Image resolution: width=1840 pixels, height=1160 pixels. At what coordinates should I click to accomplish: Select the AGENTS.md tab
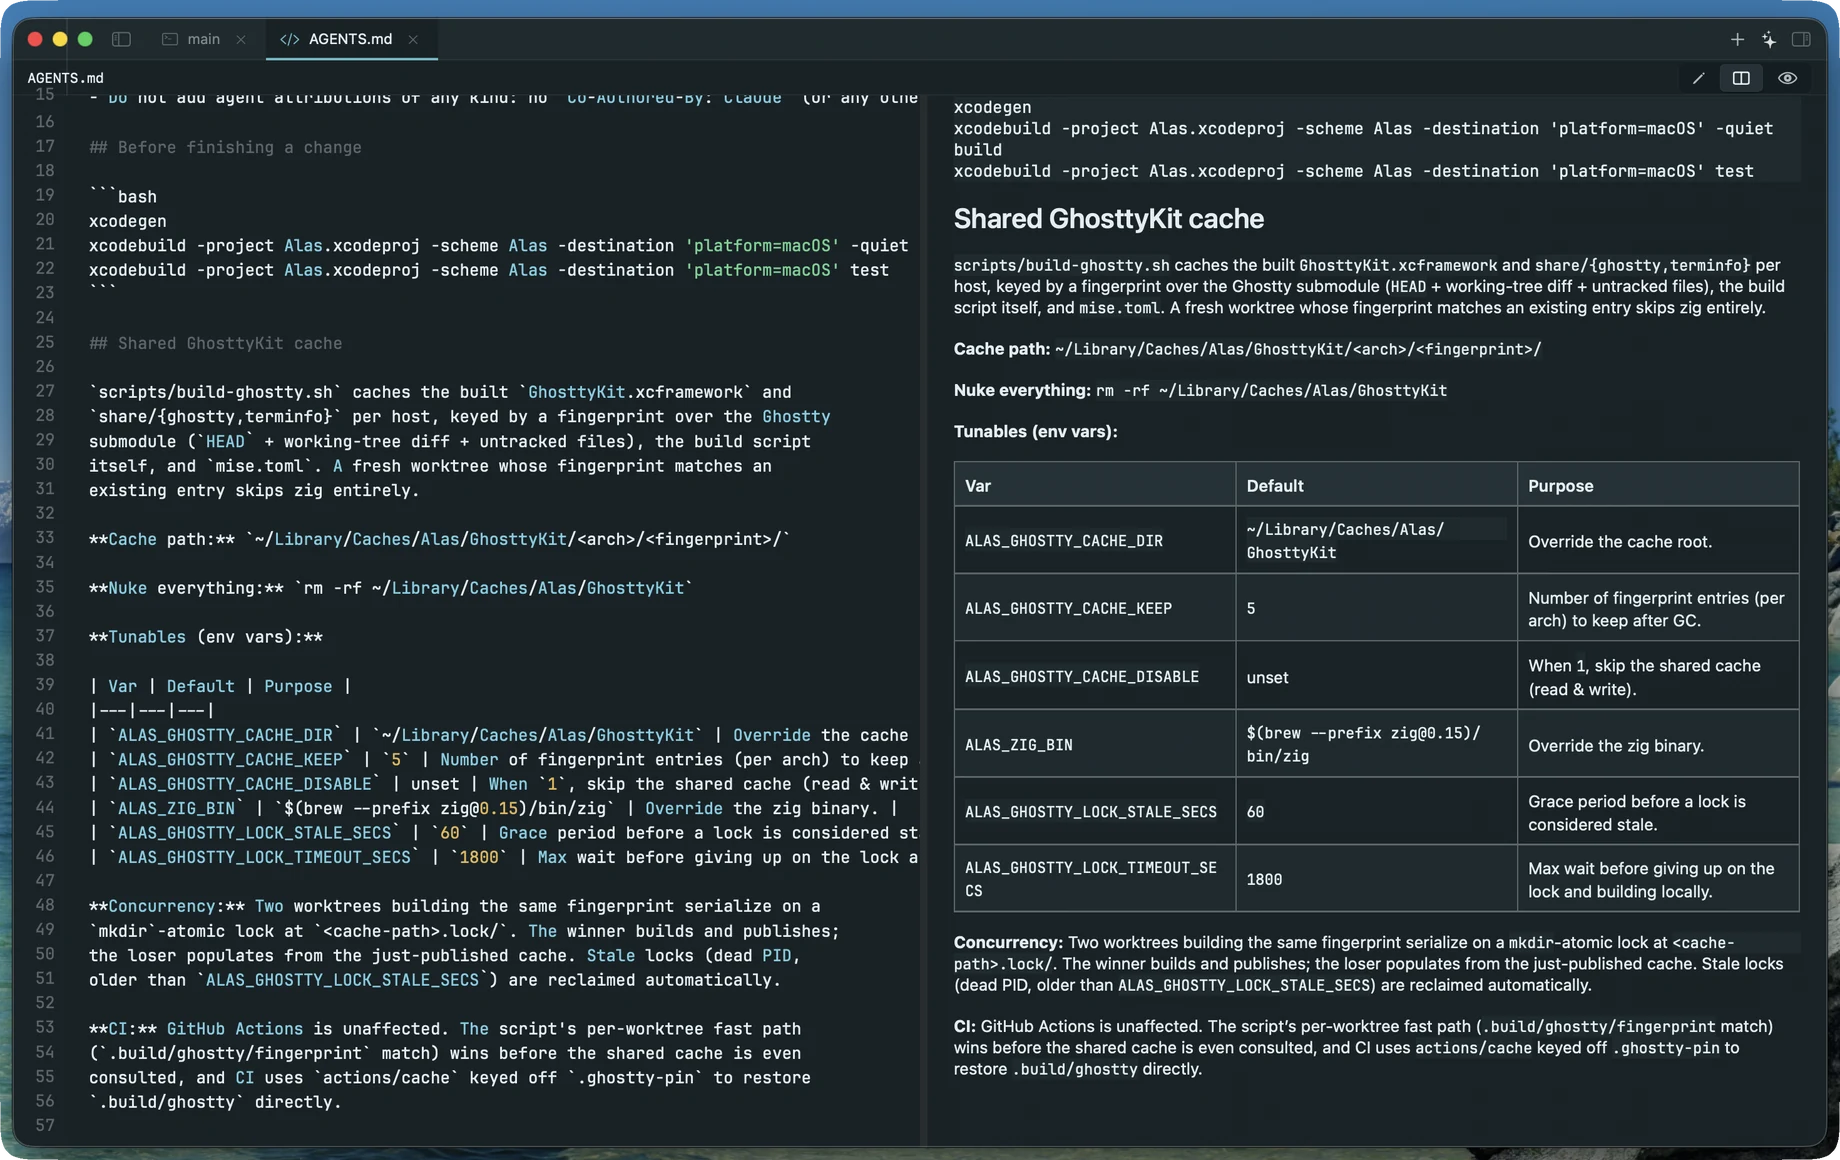(x=350, y=39)
